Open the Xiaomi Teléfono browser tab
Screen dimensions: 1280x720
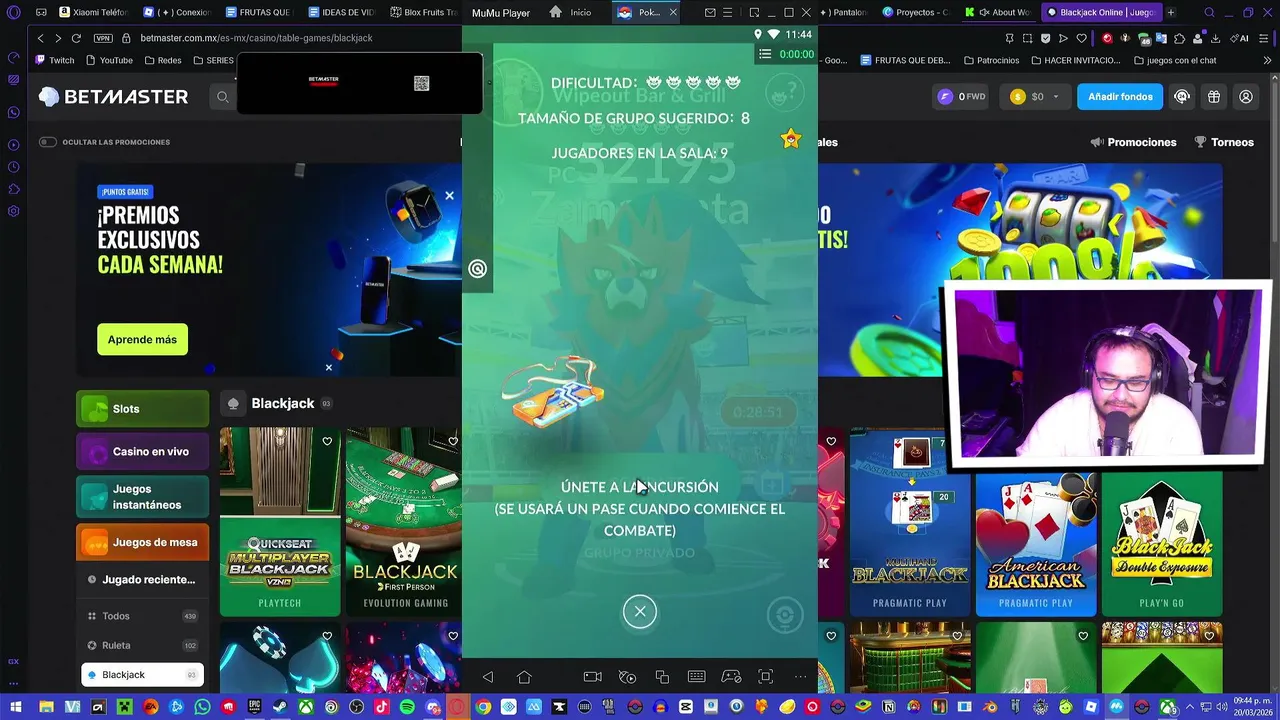point(93,12)
